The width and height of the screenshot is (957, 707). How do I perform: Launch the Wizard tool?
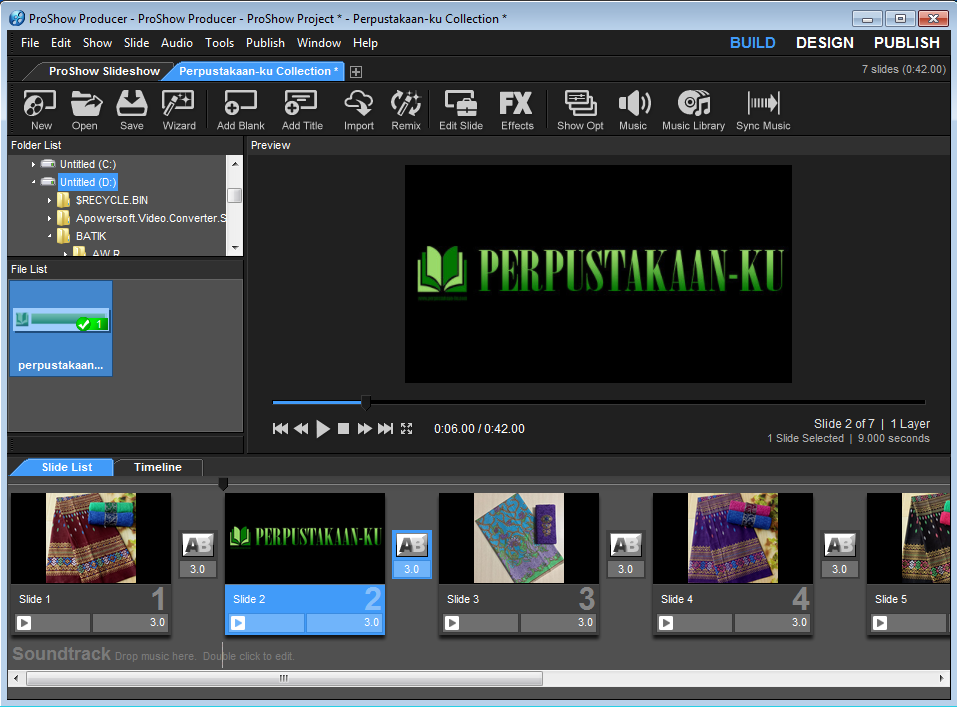(x=178, y=110)
